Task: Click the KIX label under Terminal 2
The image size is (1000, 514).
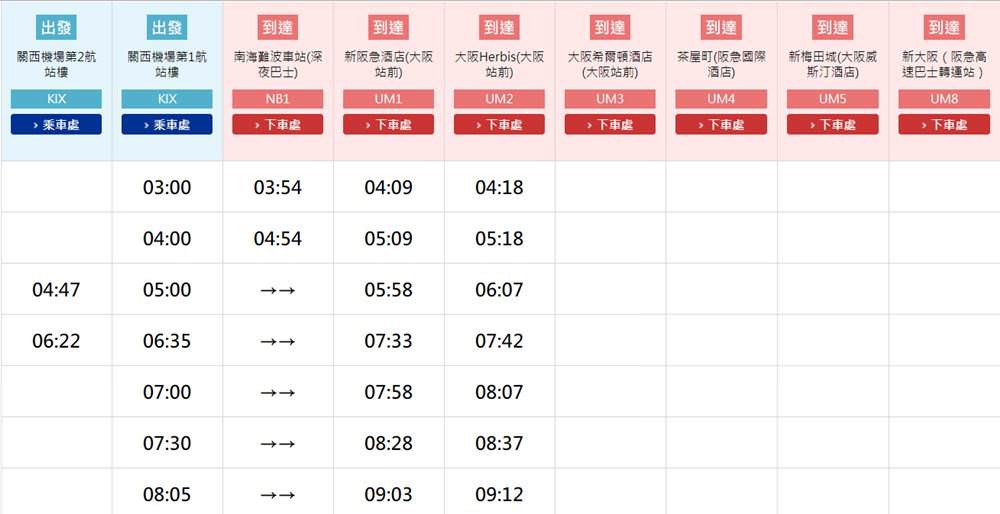Action: [56, 99]
